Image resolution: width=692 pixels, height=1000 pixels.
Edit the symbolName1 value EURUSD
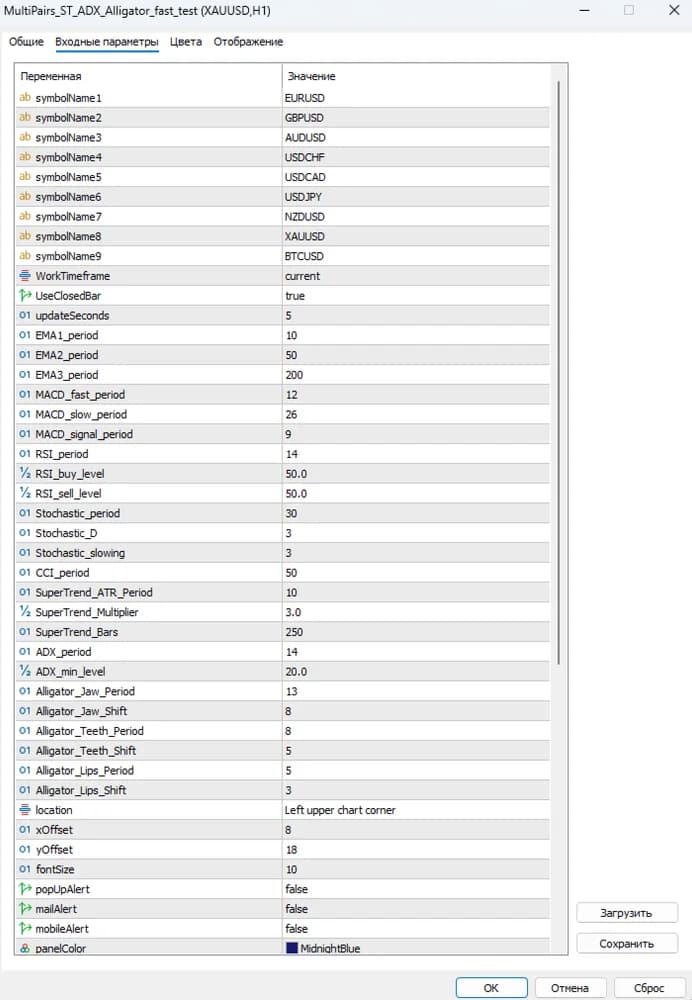coord(416,98)
